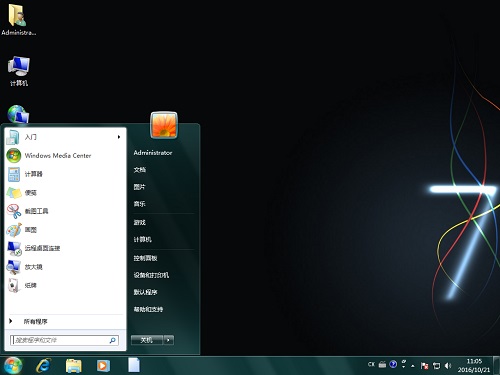Launch the 截图工具 snipping tool
The image size is (500, 375).
[65, 211]
